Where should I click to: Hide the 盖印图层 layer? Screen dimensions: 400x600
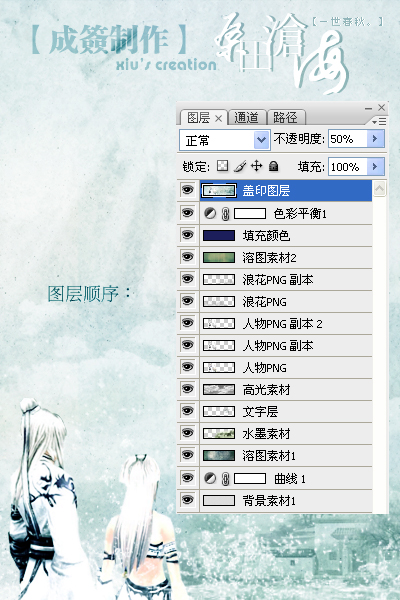[x=187, y=190]
